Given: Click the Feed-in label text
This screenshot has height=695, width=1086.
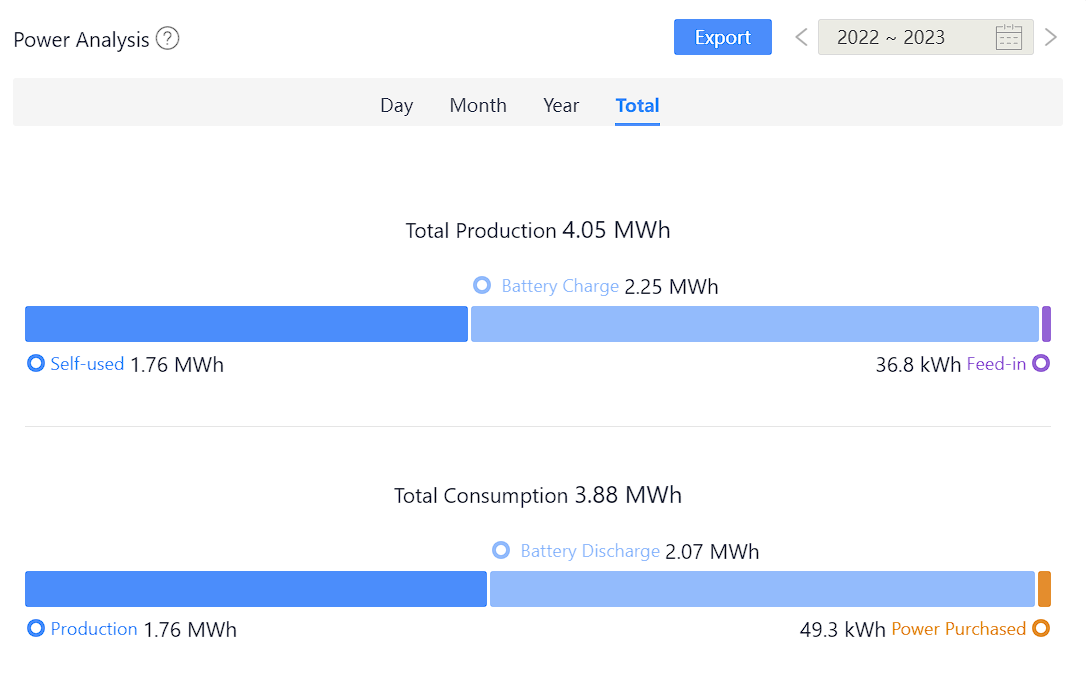Looking at the screenshot, I should (996, 364).
